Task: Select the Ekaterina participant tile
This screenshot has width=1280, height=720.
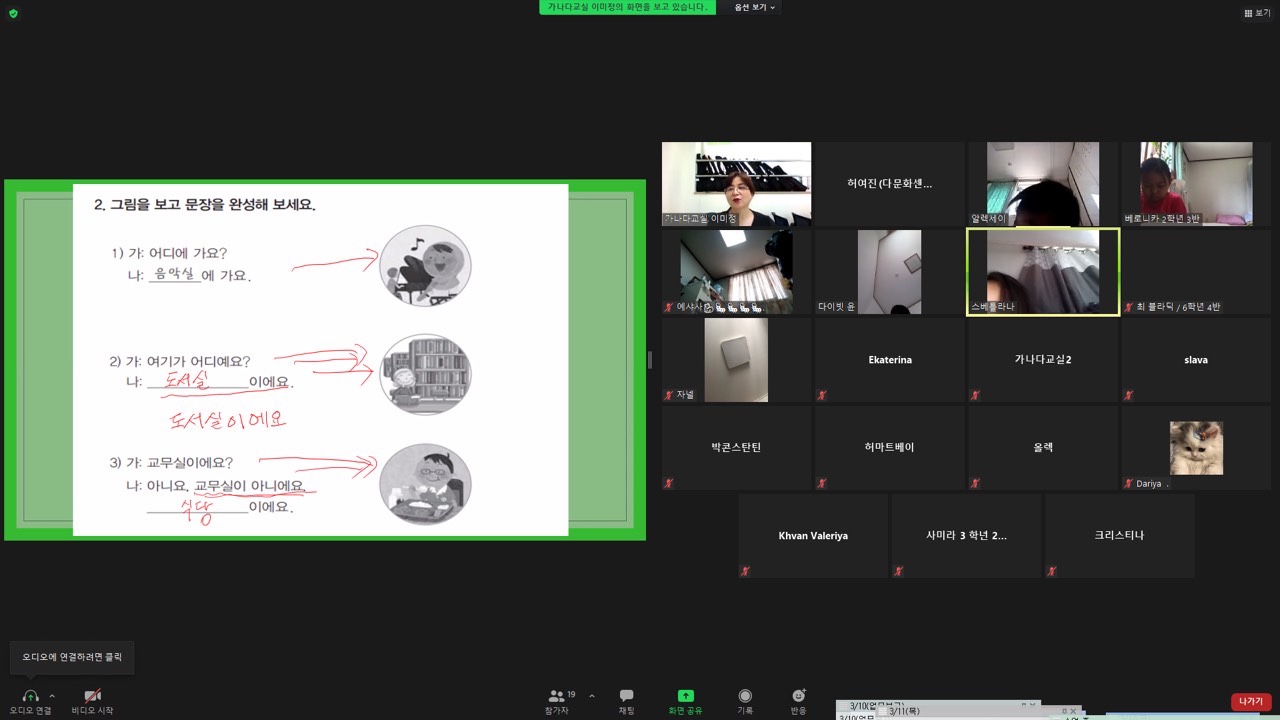Action: [x=889, y=360]
